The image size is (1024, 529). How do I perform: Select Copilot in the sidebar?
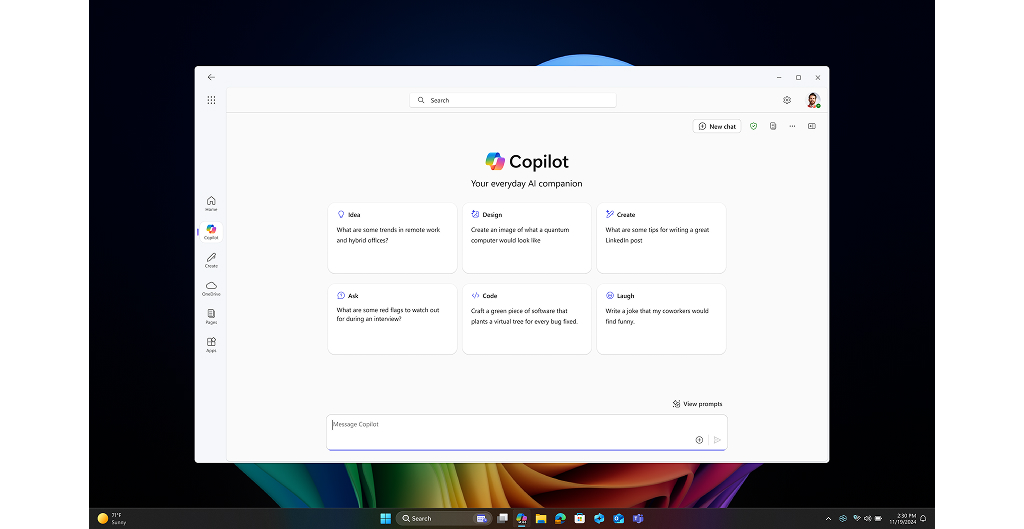211,232
